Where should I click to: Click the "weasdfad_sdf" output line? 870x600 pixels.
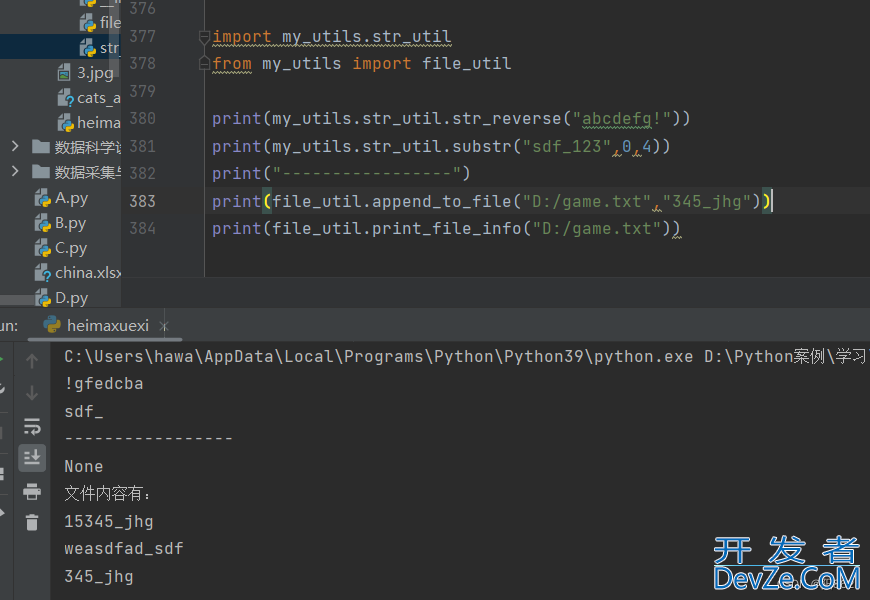pos(124,549)
